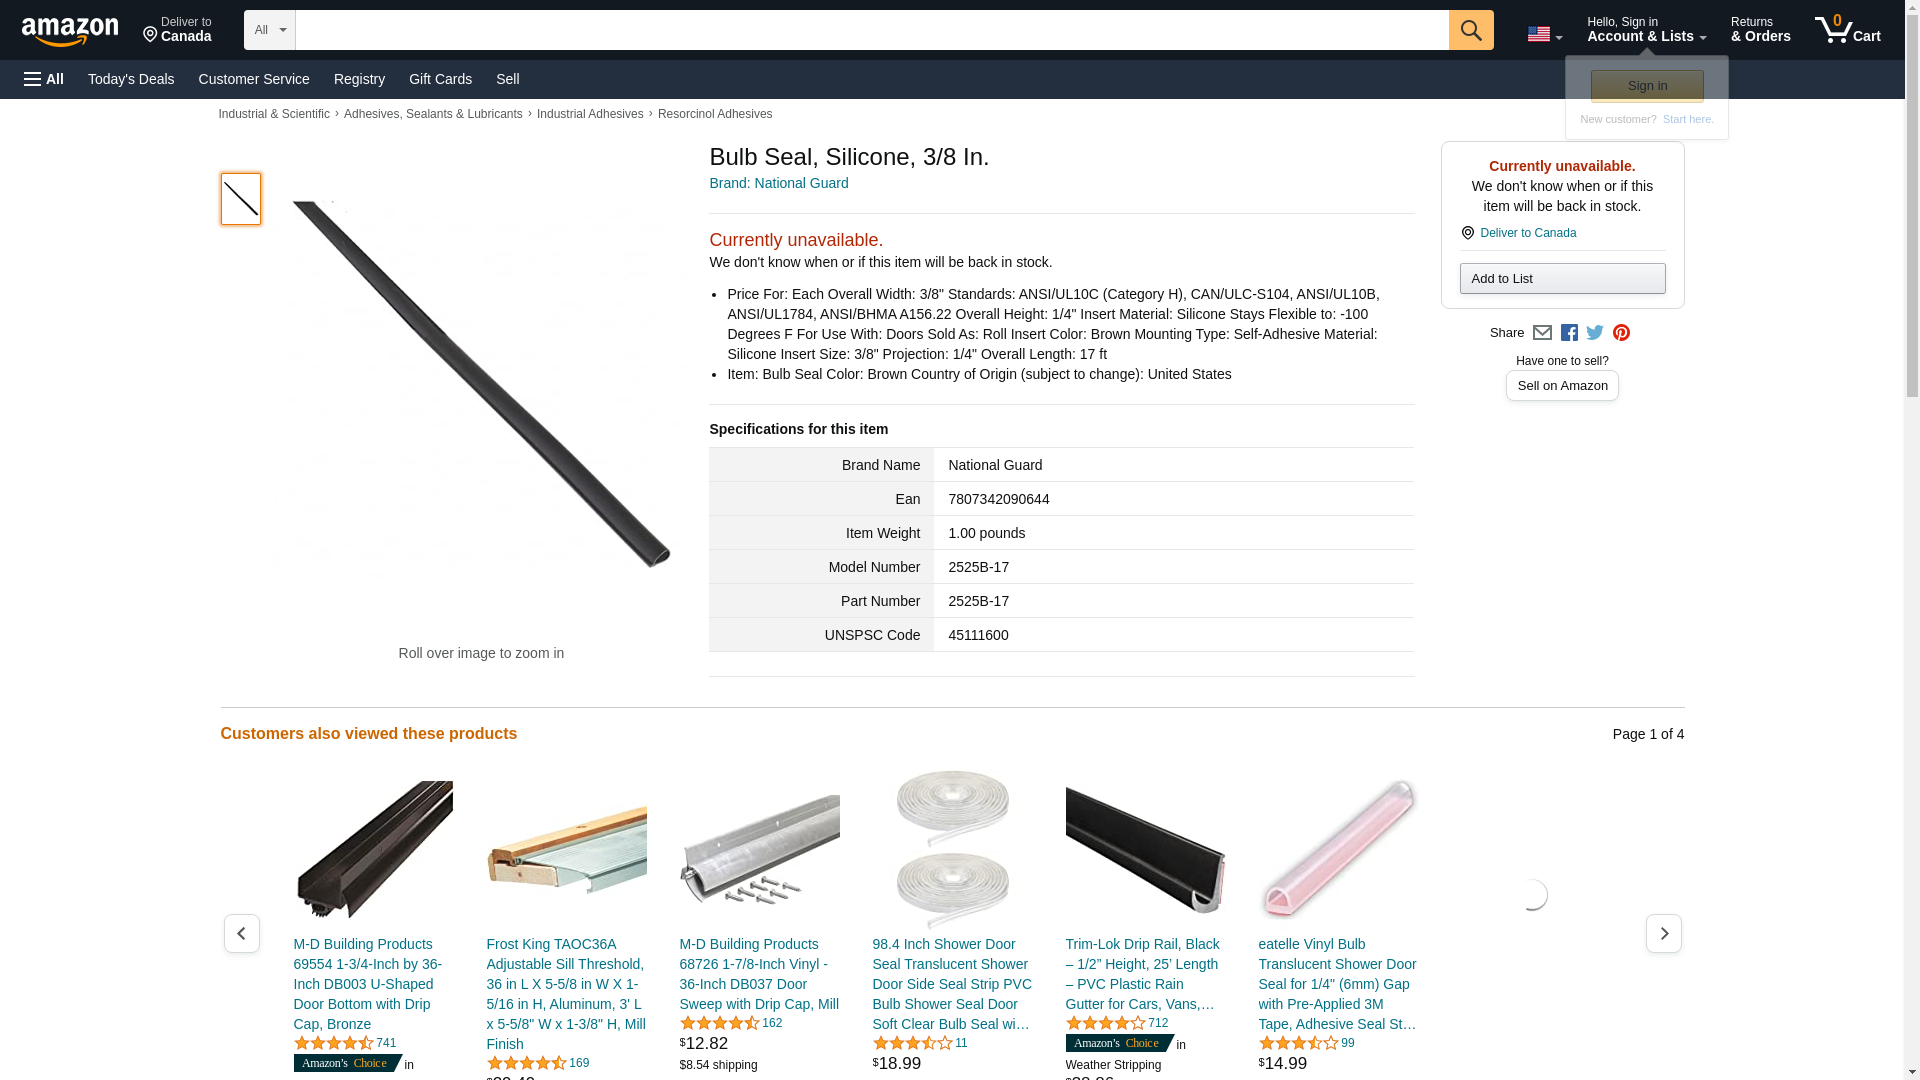Focus the Amazon search text field
This screenshot has width=1920, height=1080.
872,30
